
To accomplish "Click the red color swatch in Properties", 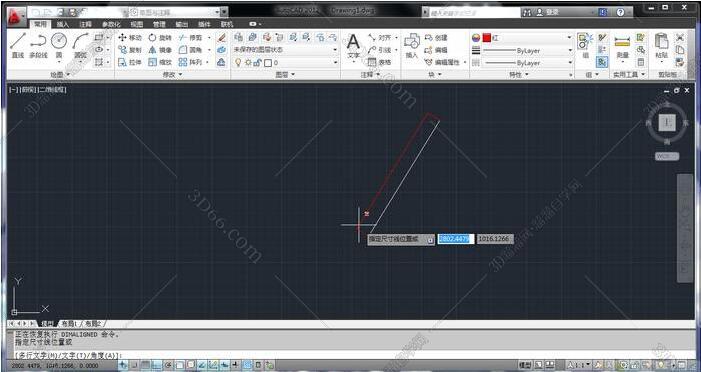I will [487, 38].
